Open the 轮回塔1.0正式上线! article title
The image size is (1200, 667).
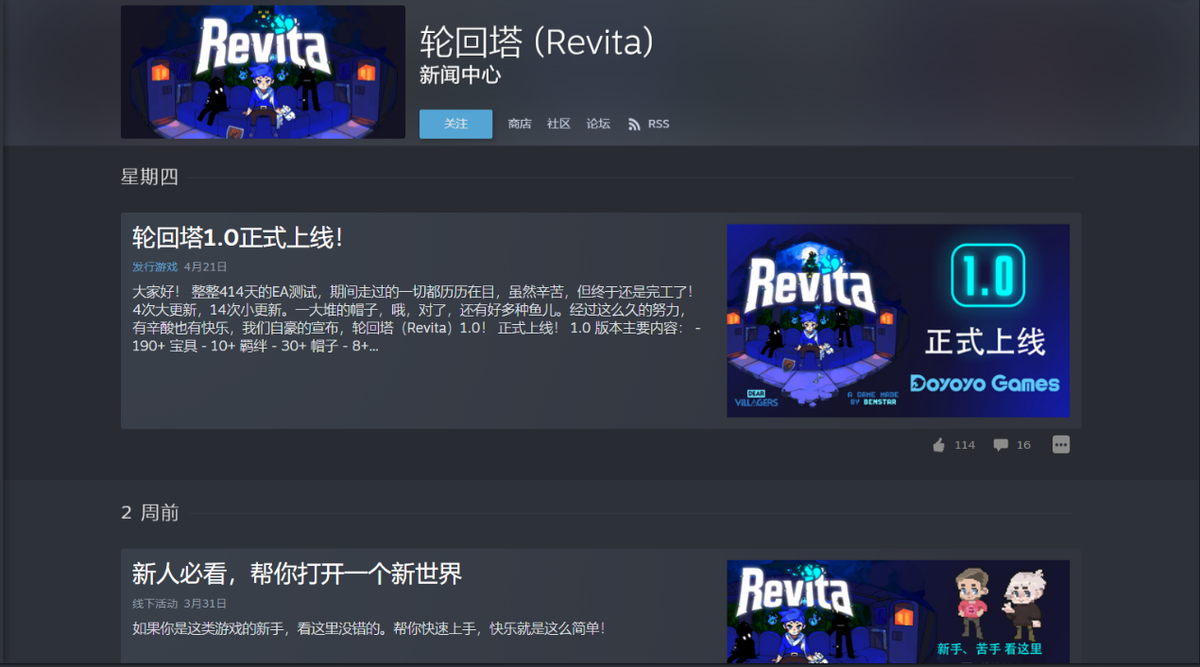coord(238,238)
